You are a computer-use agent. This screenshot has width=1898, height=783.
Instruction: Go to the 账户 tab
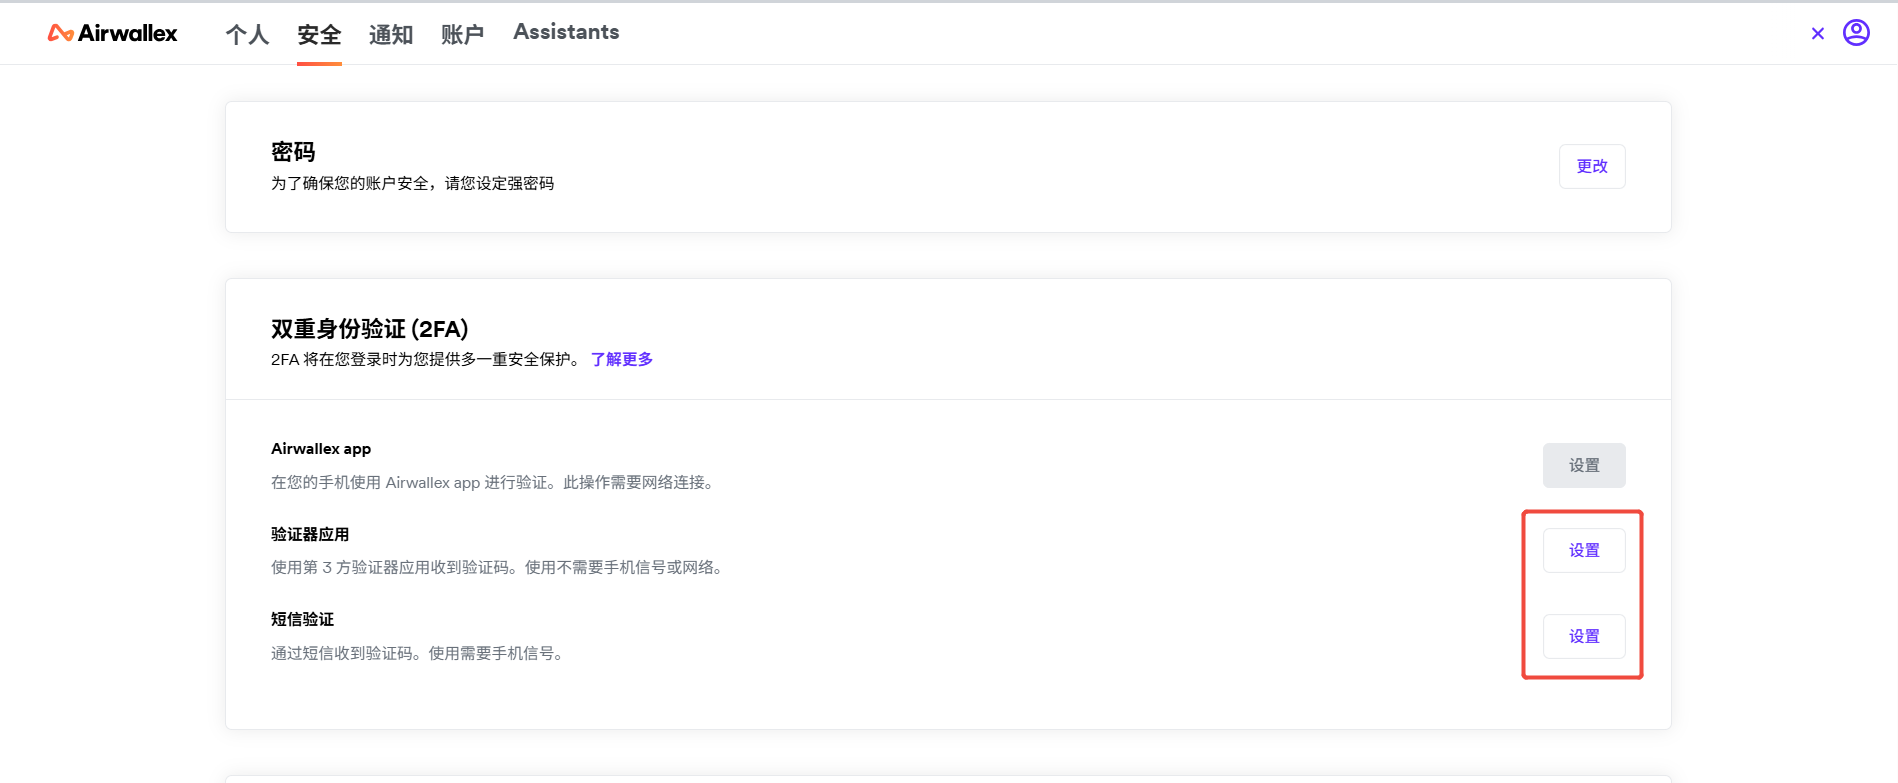(x=462, y=35)
